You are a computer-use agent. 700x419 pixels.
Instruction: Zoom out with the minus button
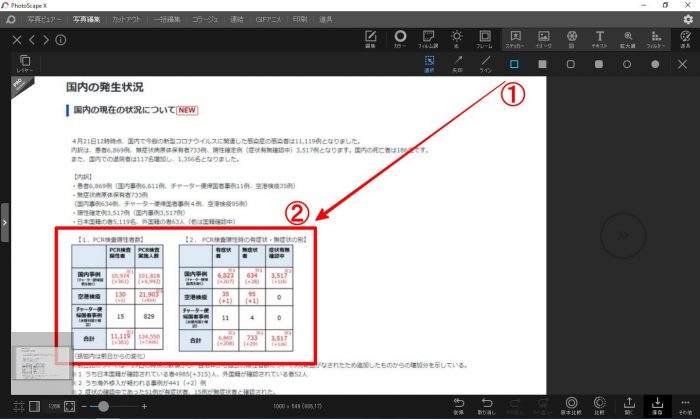click(x=83, y=407)
